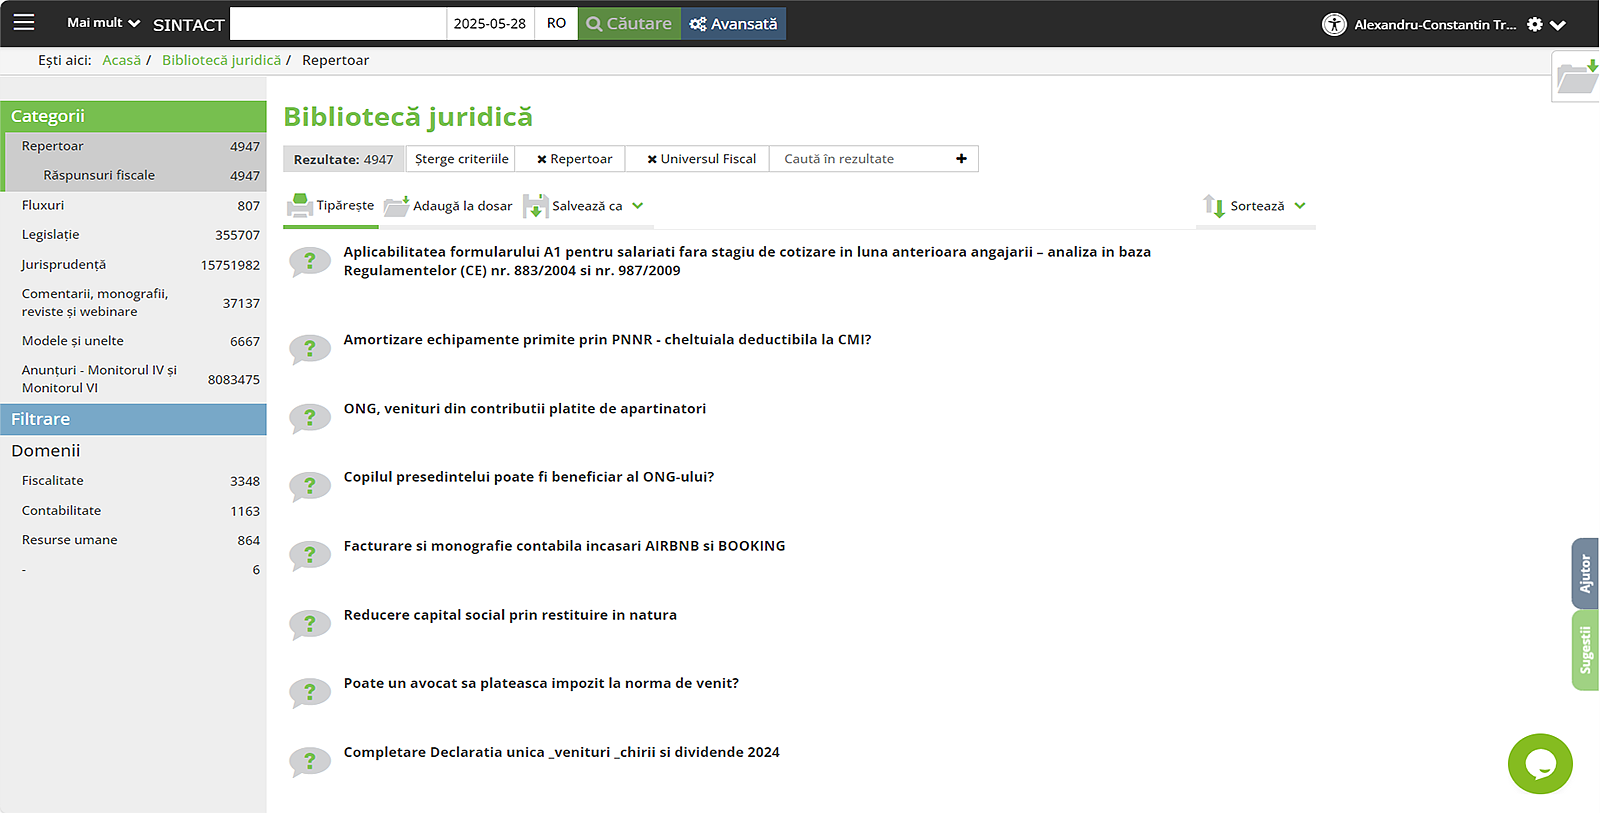Filter by Contabilitate domain

coord(135,511)
